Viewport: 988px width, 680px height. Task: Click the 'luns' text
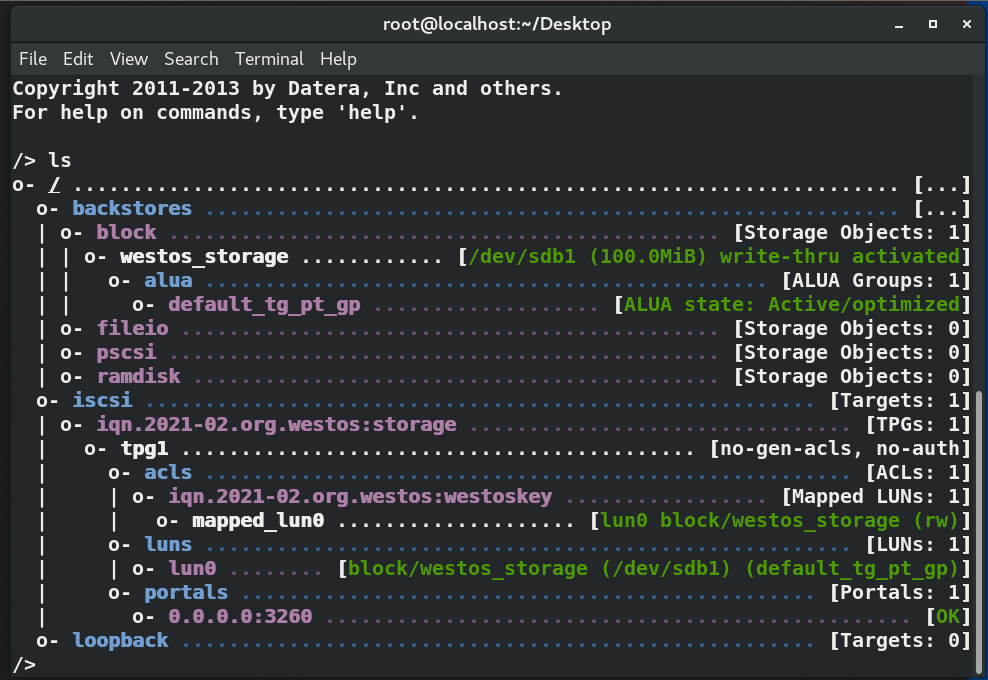point(168,544)
